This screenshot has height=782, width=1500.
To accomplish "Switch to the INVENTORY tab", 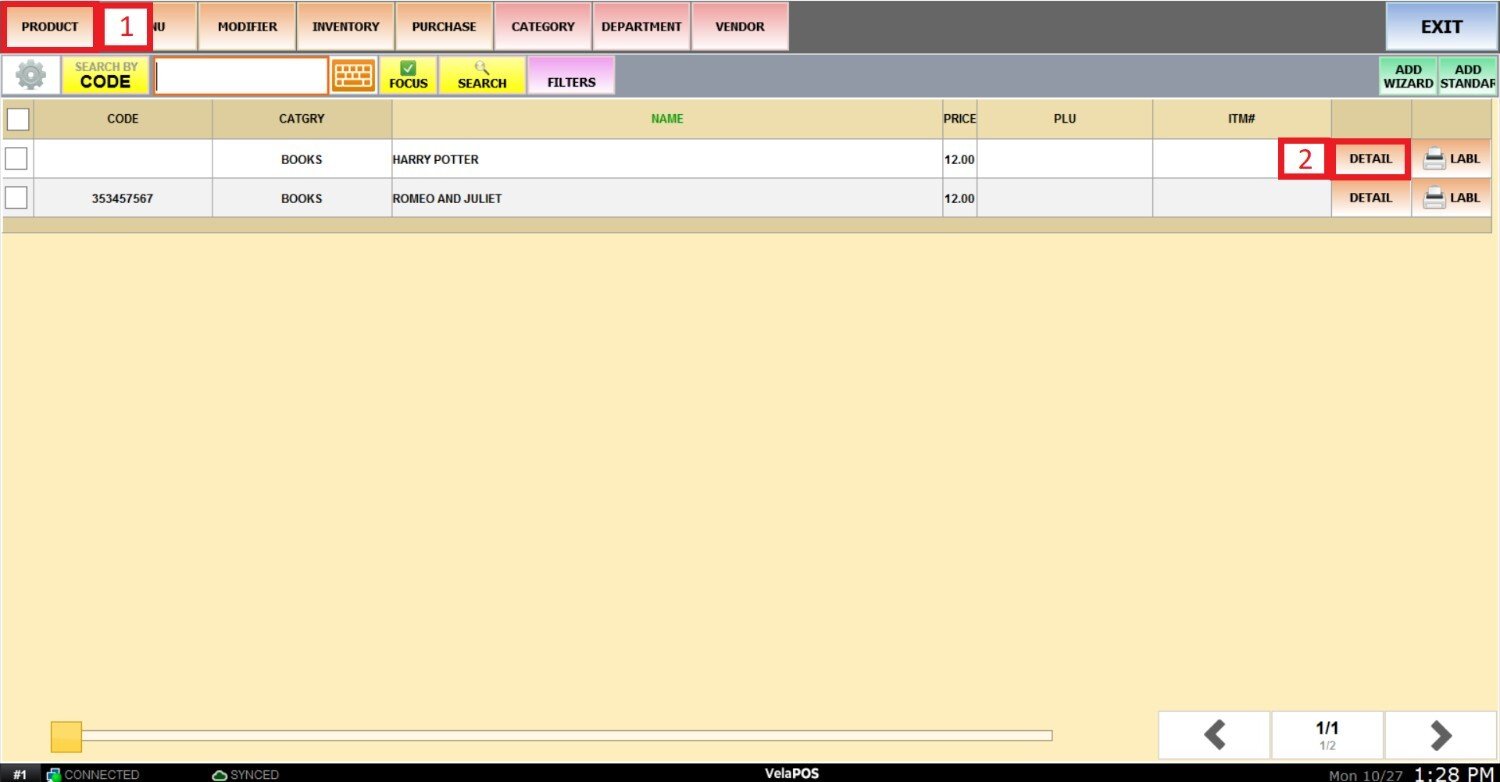I will pos(345,27).
